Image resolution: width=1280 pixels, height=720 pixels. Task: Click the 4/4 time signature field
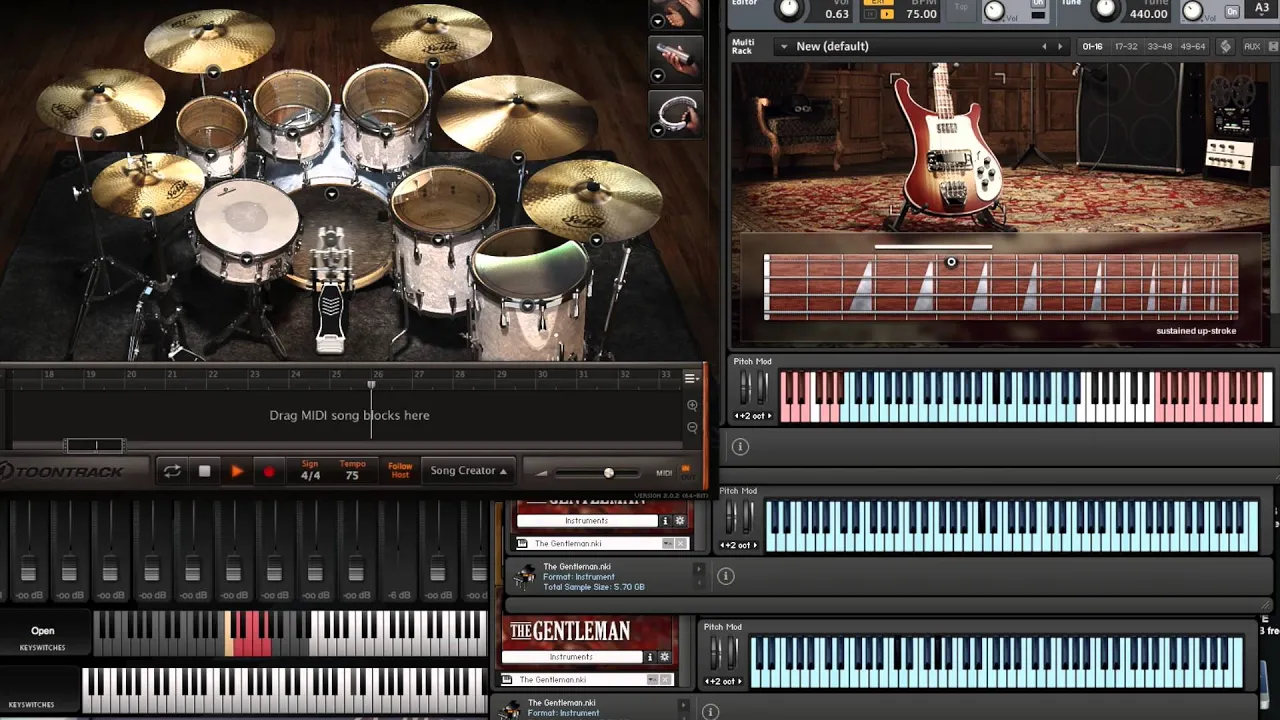tap(310, 475)
